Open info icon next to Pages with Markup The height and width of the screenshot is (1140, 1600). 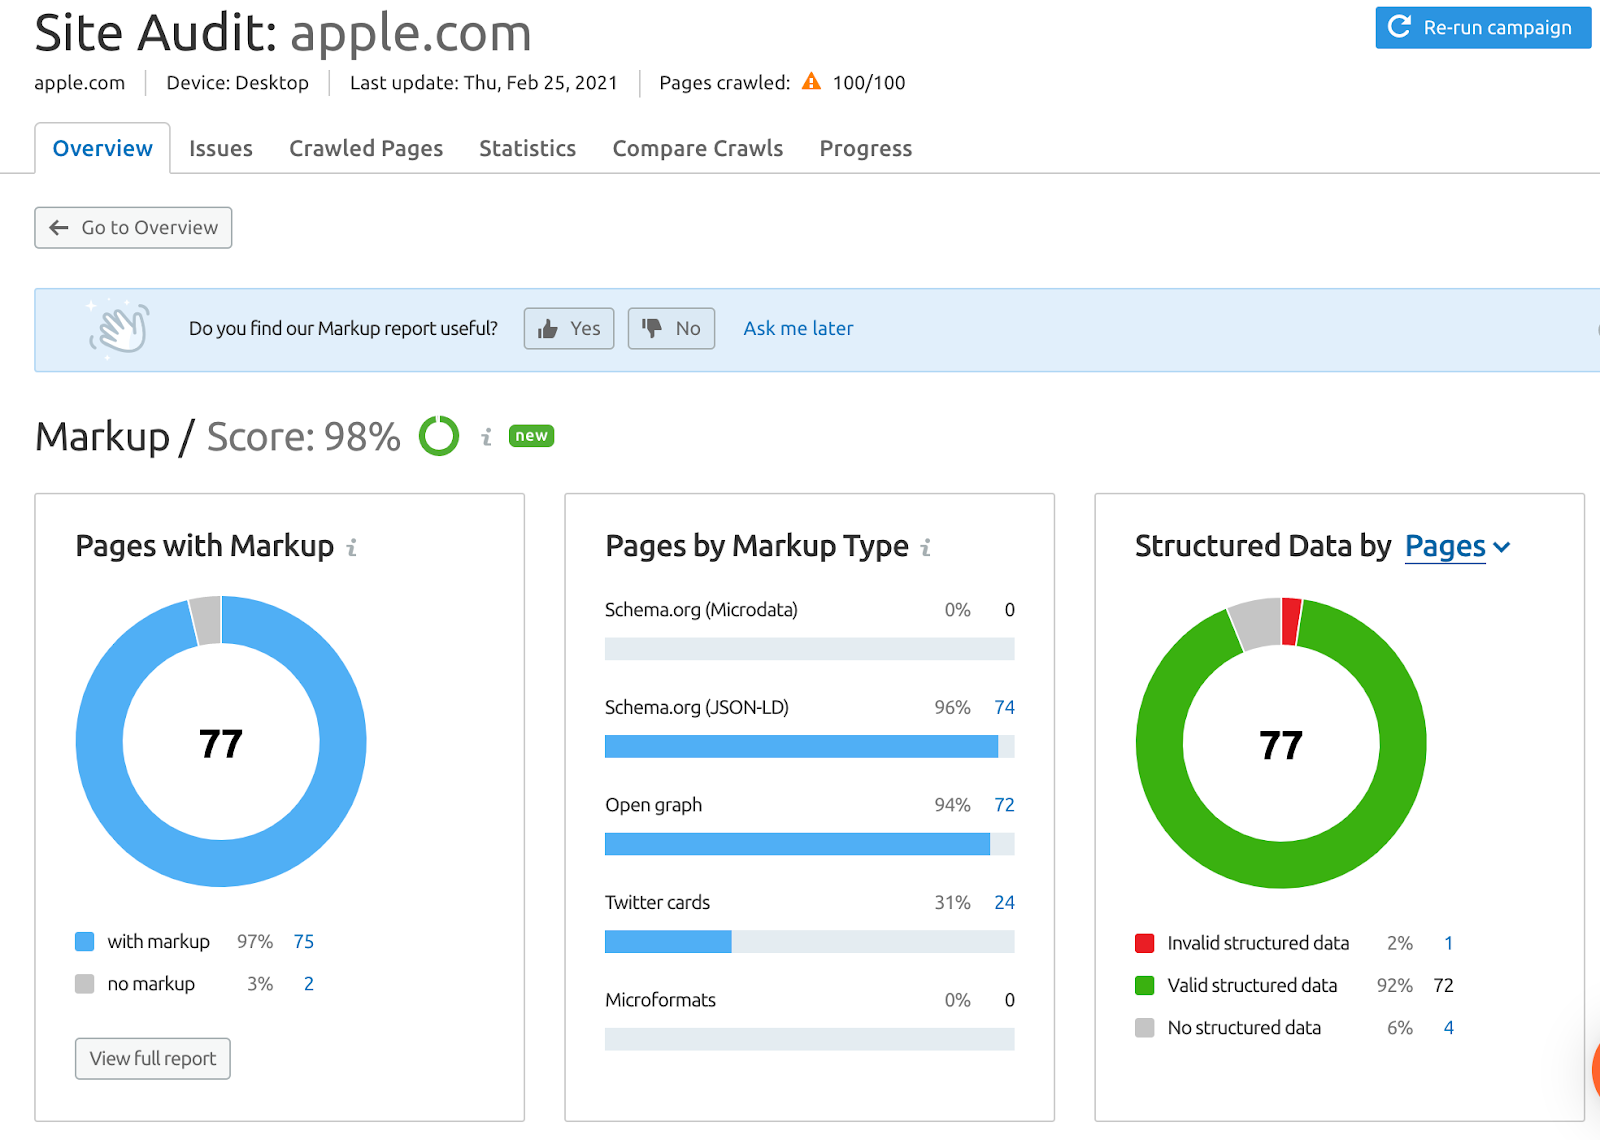(352, 547)
